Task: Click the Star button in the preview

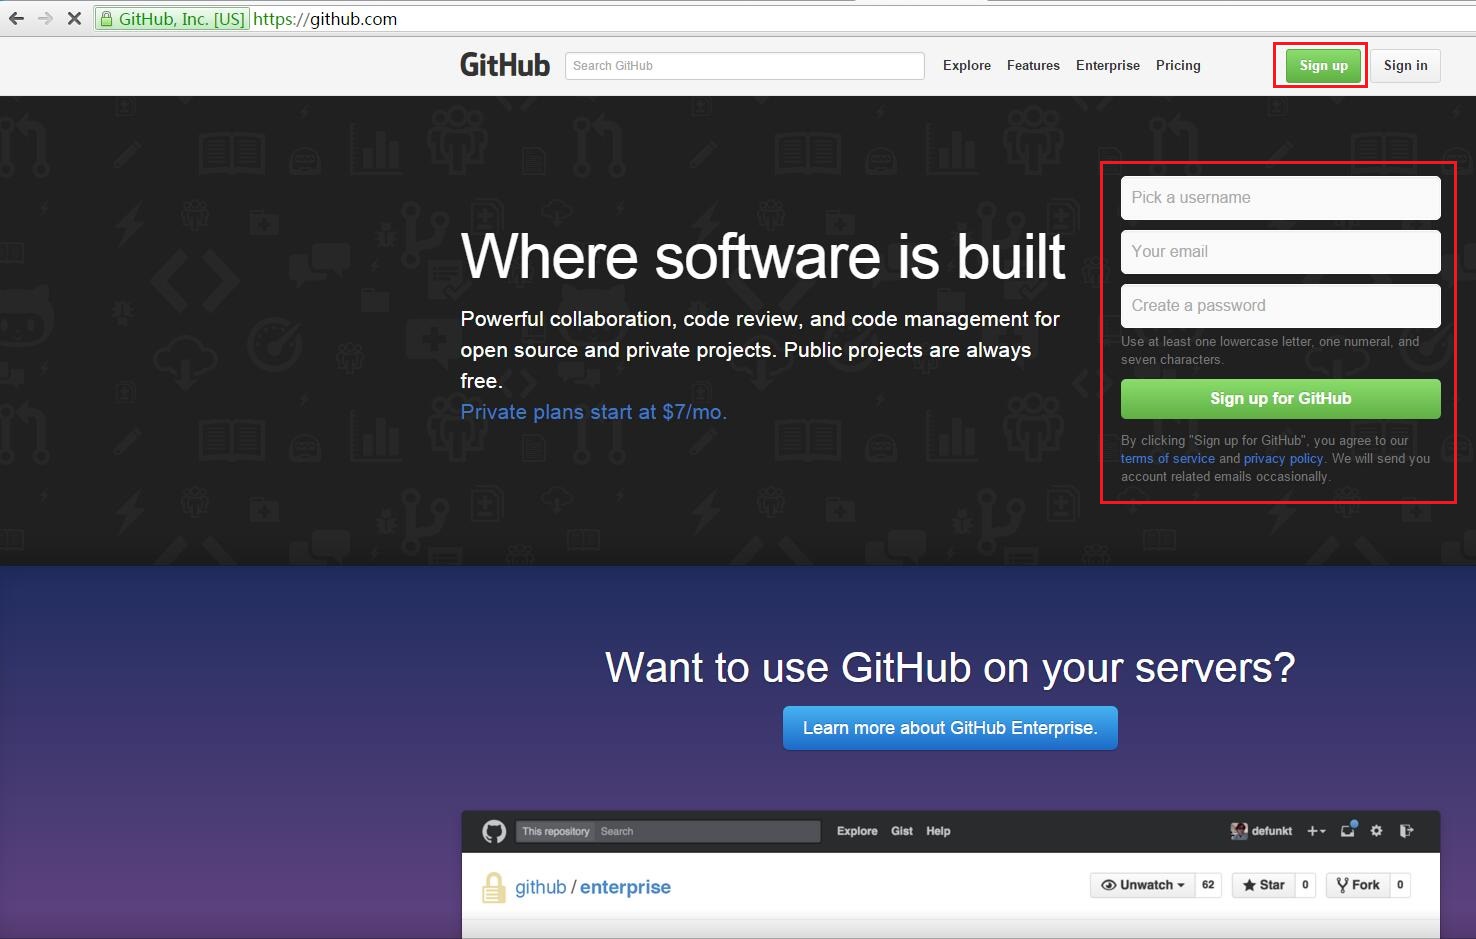Action: (1264, 885)
